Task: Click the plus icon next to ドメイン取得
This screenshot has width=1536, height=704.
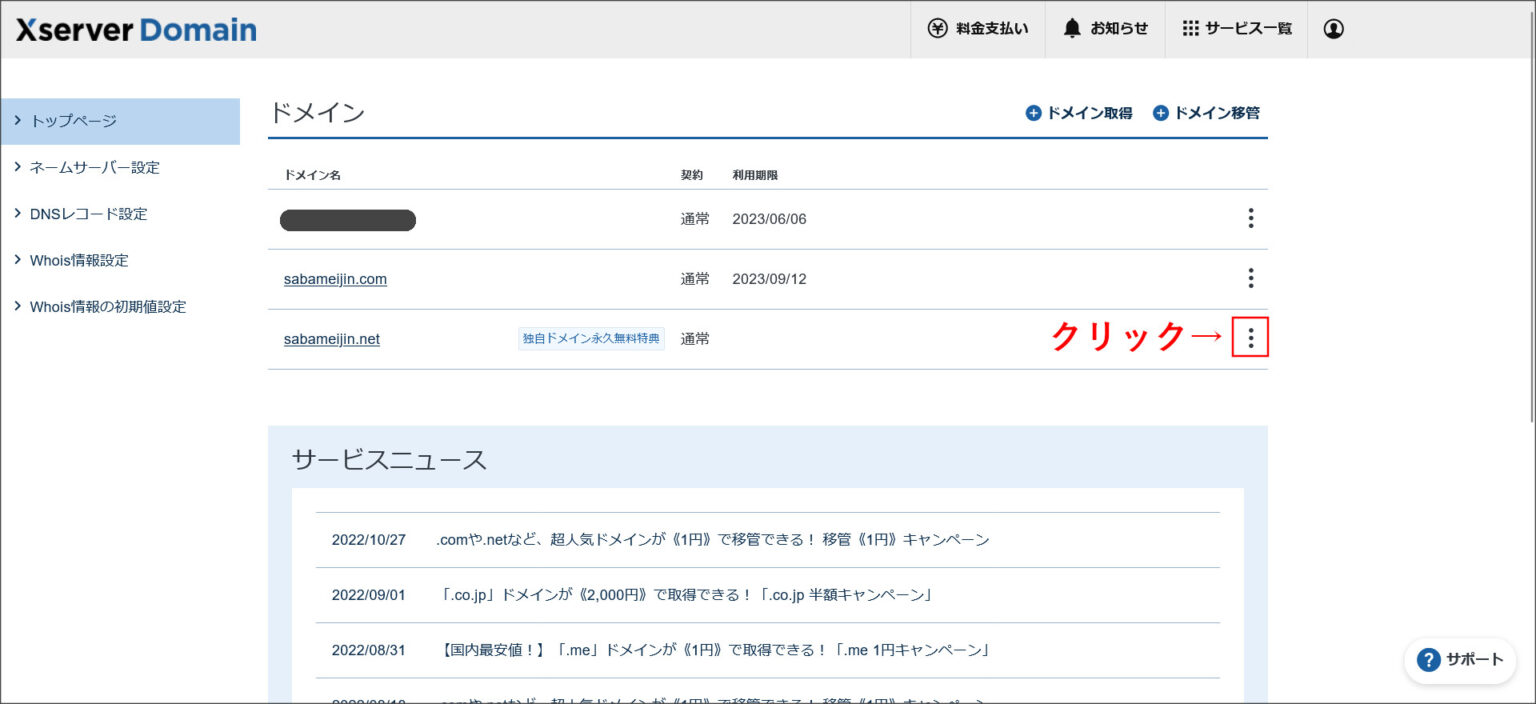Action: tap(1032, 113)
